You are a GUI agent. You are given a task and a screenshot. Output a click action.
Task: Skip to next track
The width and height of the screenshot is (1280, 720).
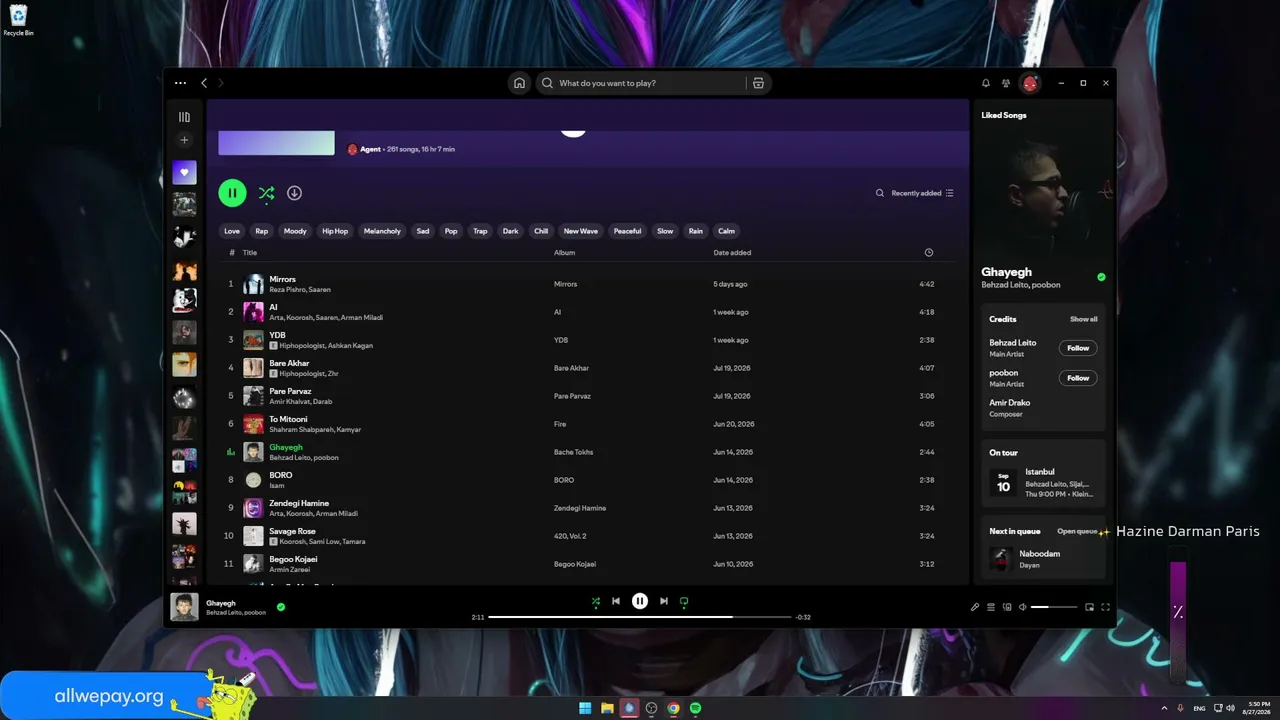point(663,601)
